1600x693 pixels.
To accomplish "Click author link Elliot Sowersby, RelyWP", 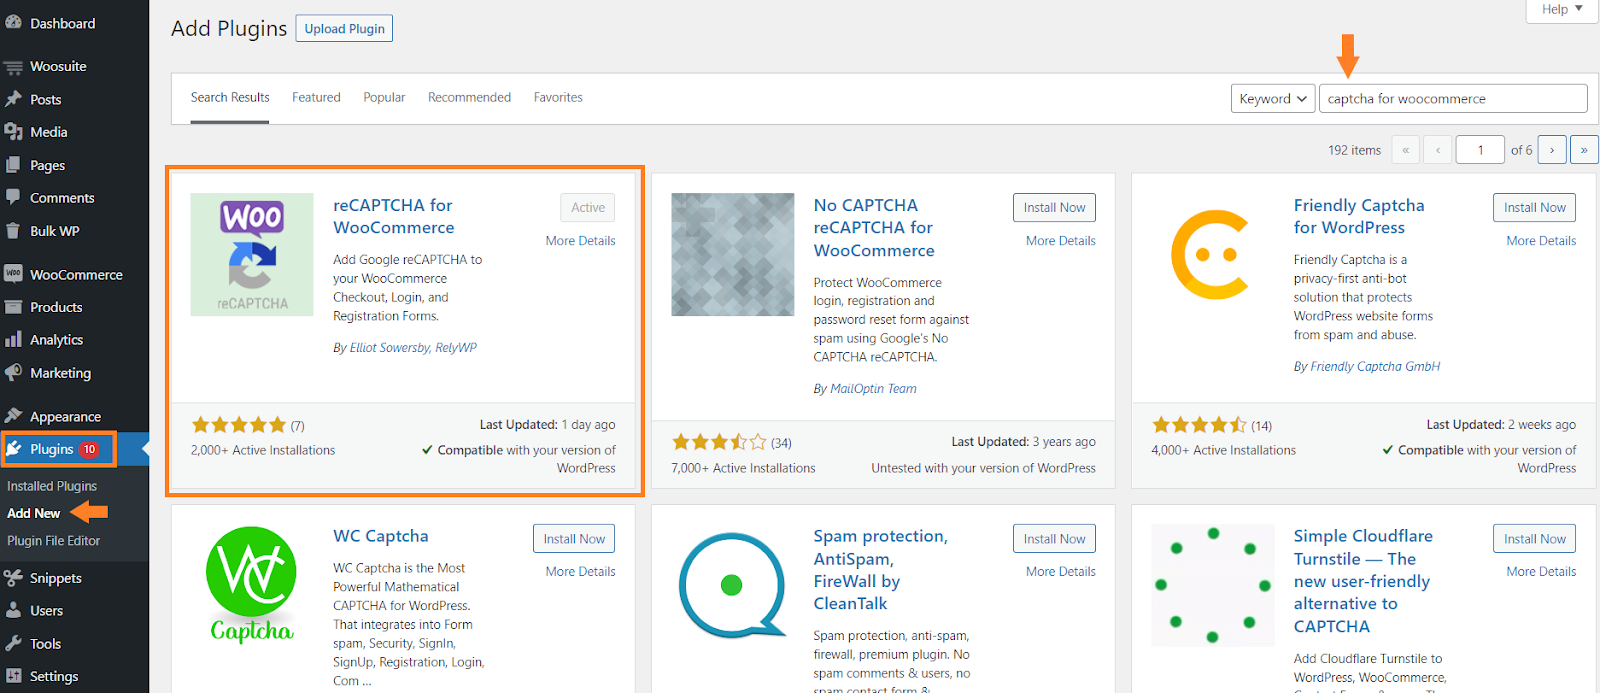I will click(413, 348).
